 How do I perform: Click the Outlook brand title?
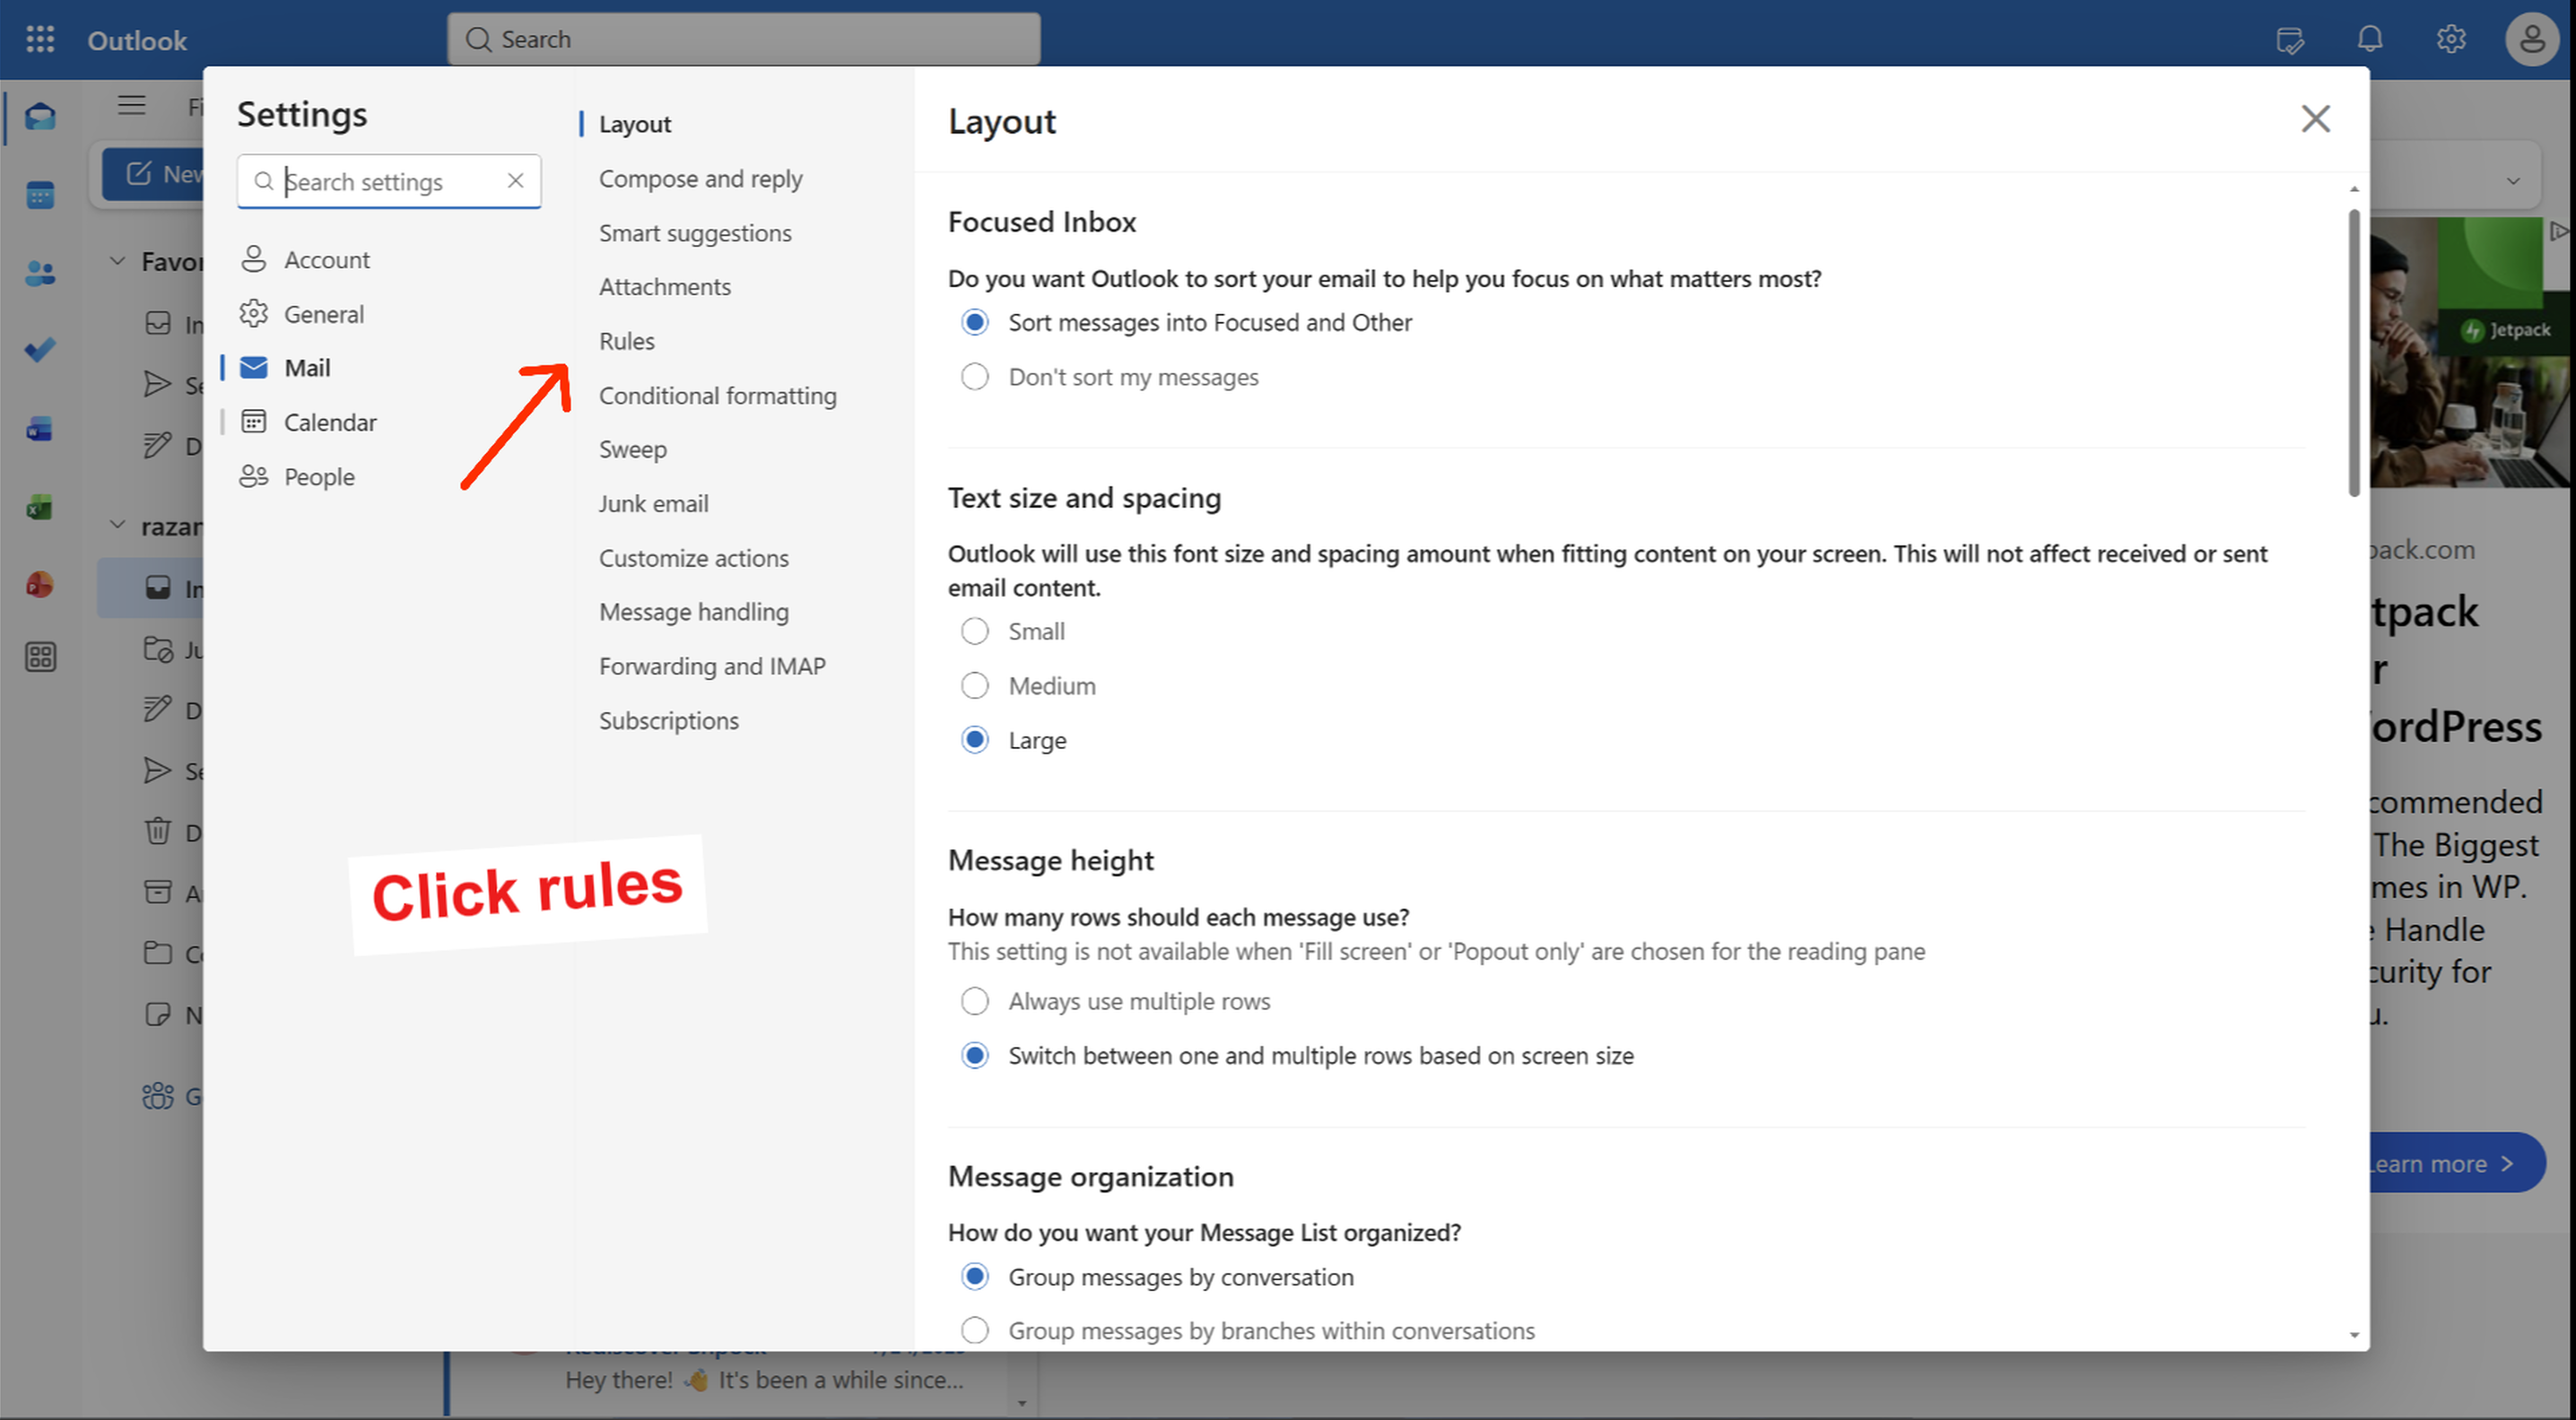(x=137, y=40)
